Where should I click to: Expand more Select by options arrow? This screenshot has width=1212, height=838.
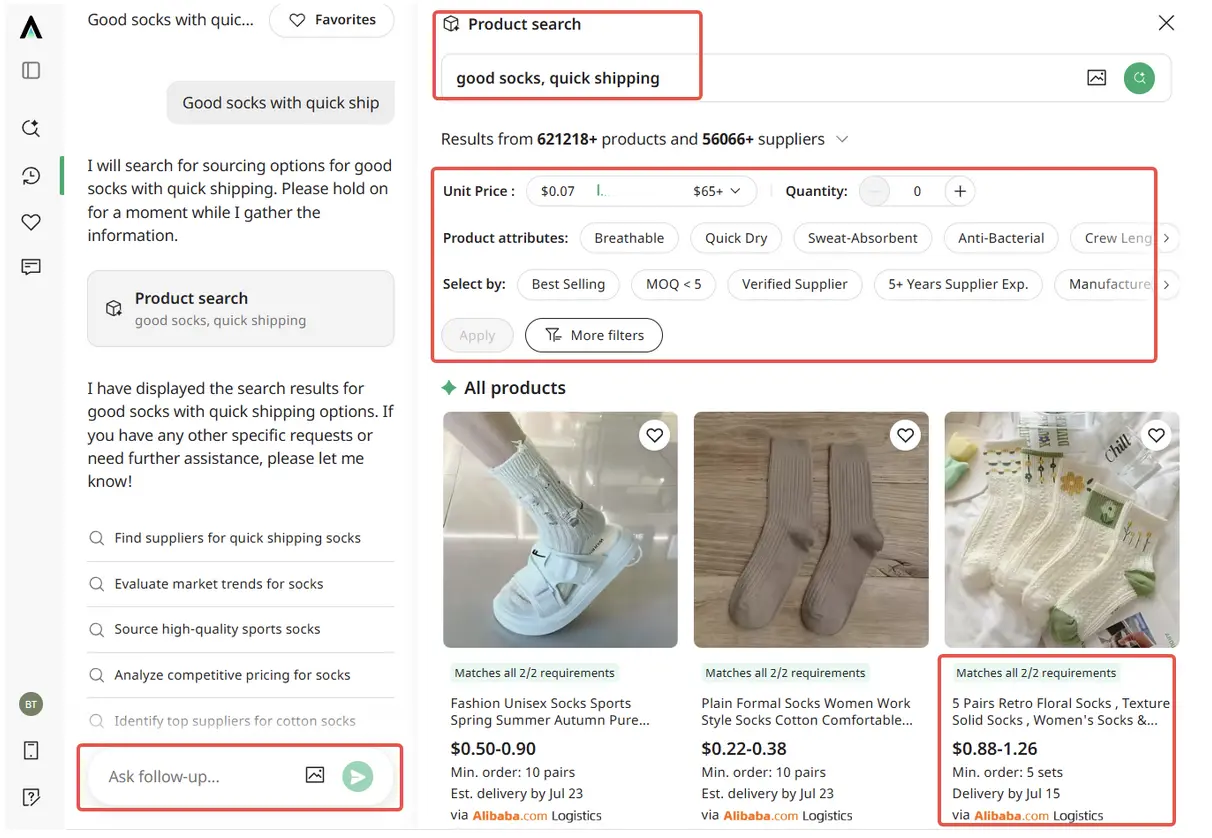click(x=1166, y=284)
